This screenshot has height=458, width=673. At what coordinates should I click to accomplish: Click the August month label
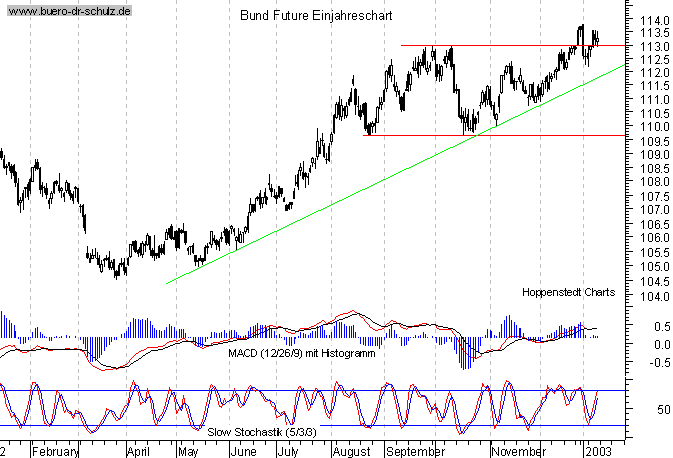click(352, 452)
